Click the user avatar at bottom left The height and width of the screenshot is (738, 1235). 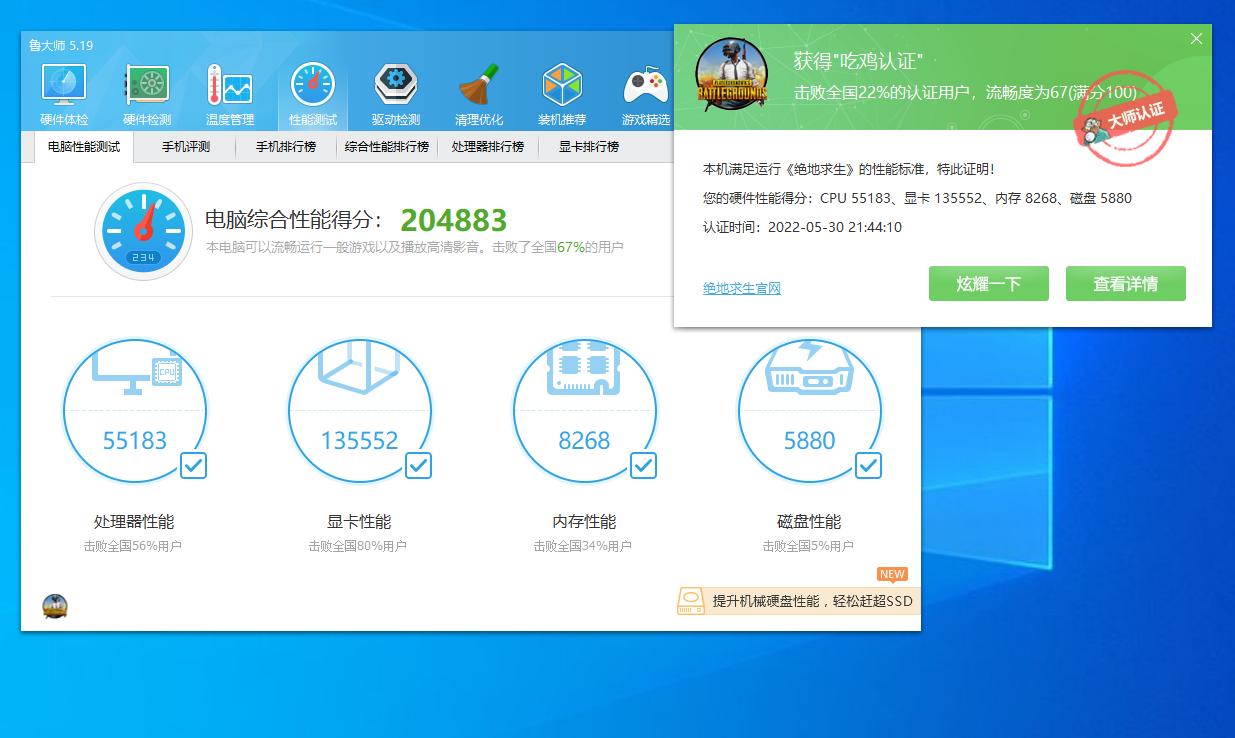(x=55, y=604)
